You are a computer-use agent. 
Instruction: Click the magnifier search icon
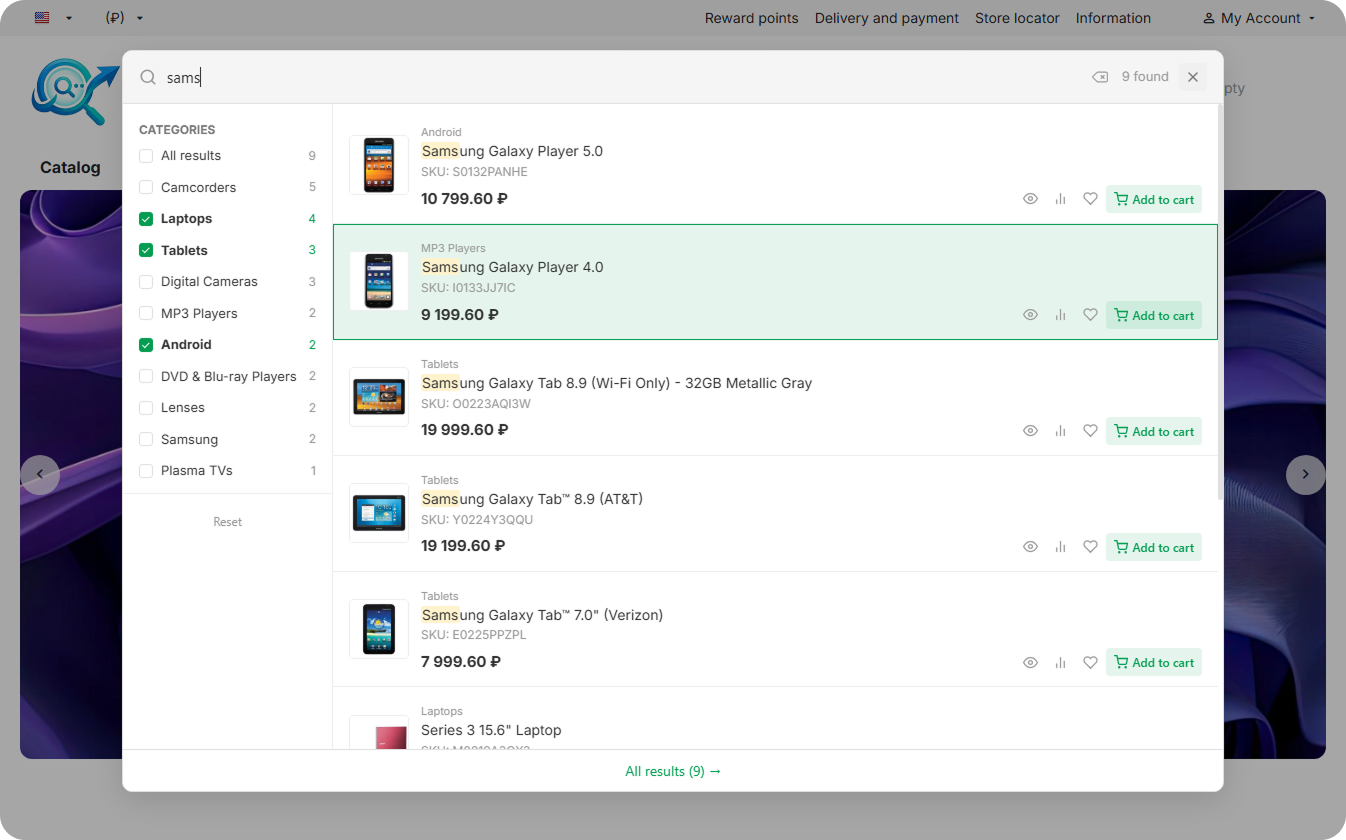(x=148, y=77)
